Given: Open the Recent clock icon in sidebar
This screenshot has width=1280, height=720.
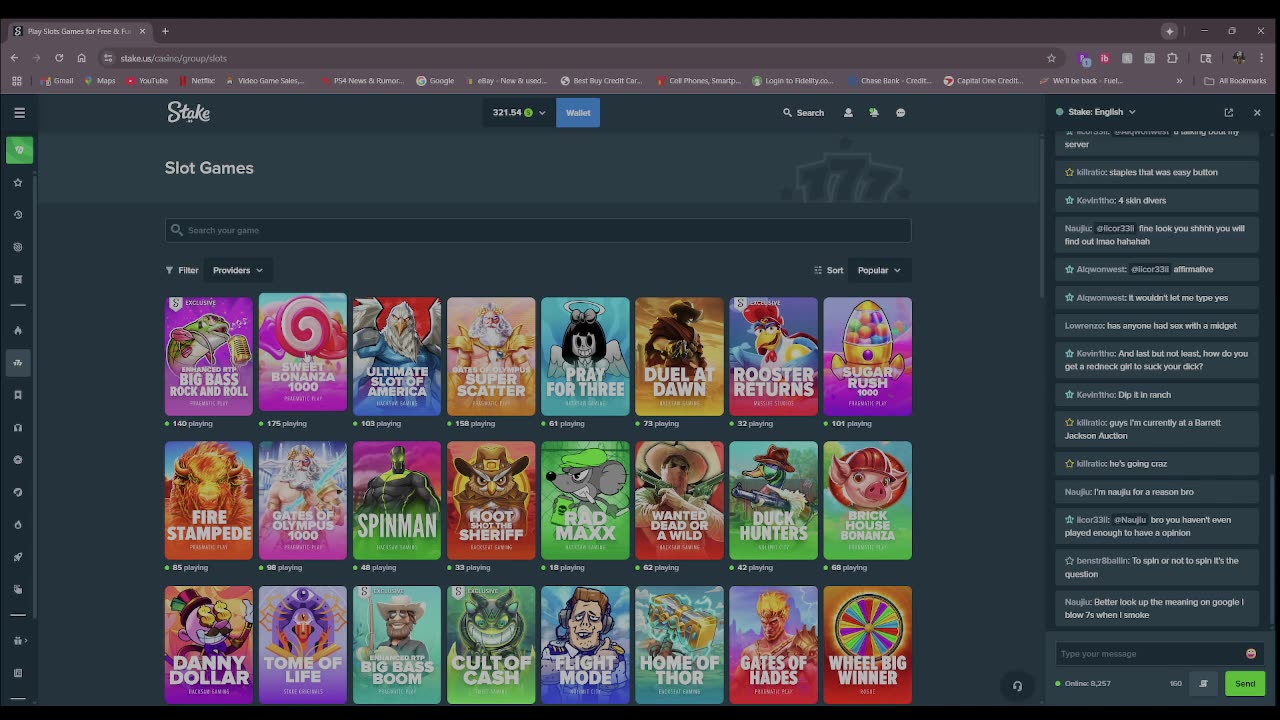Looking at the screenshot, I should pos(17,215).
